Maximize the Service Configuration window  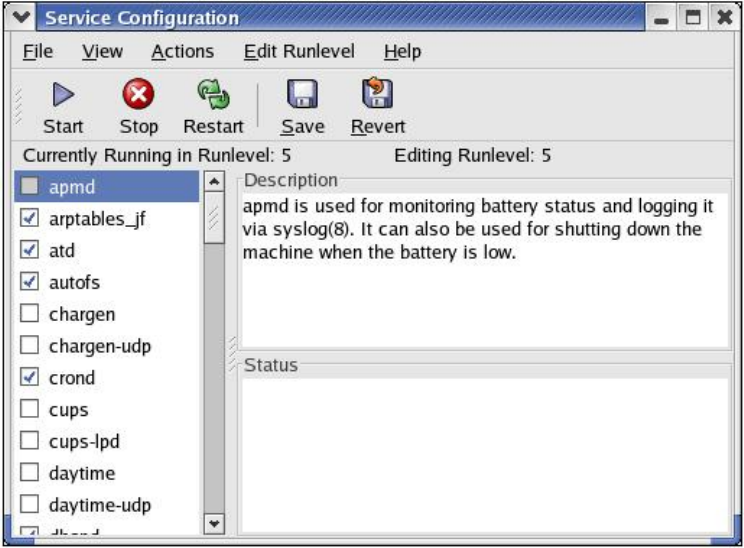[690, 19]
